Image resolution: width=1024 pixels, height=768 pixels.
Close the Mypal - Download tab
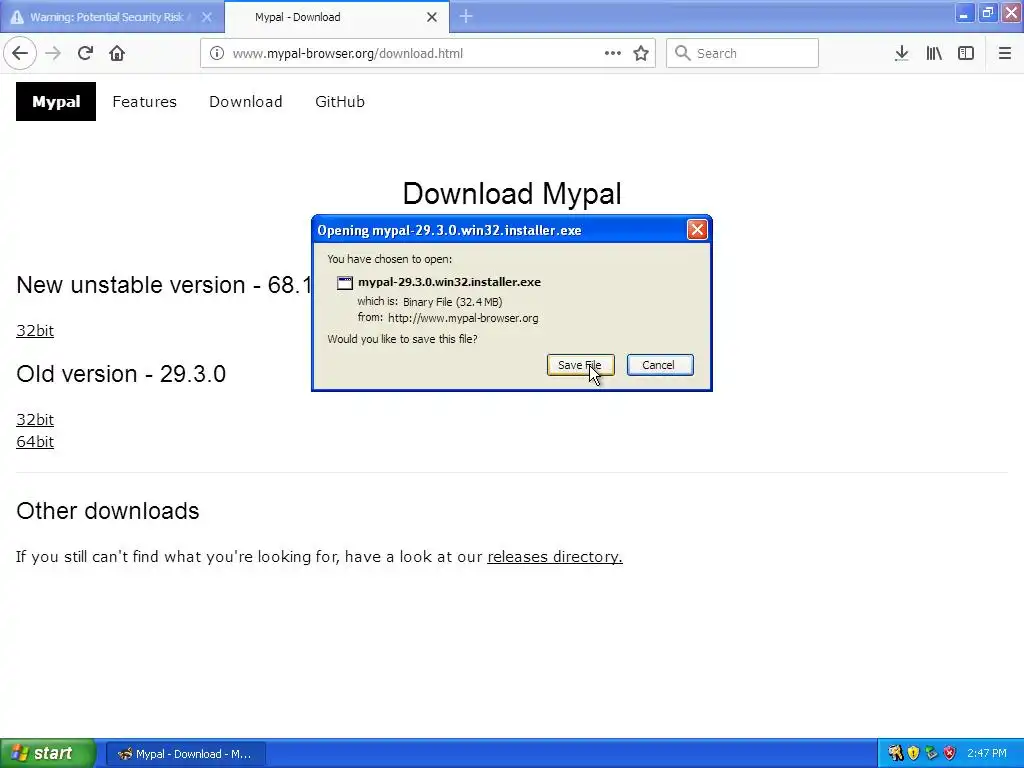click(432, 17)
